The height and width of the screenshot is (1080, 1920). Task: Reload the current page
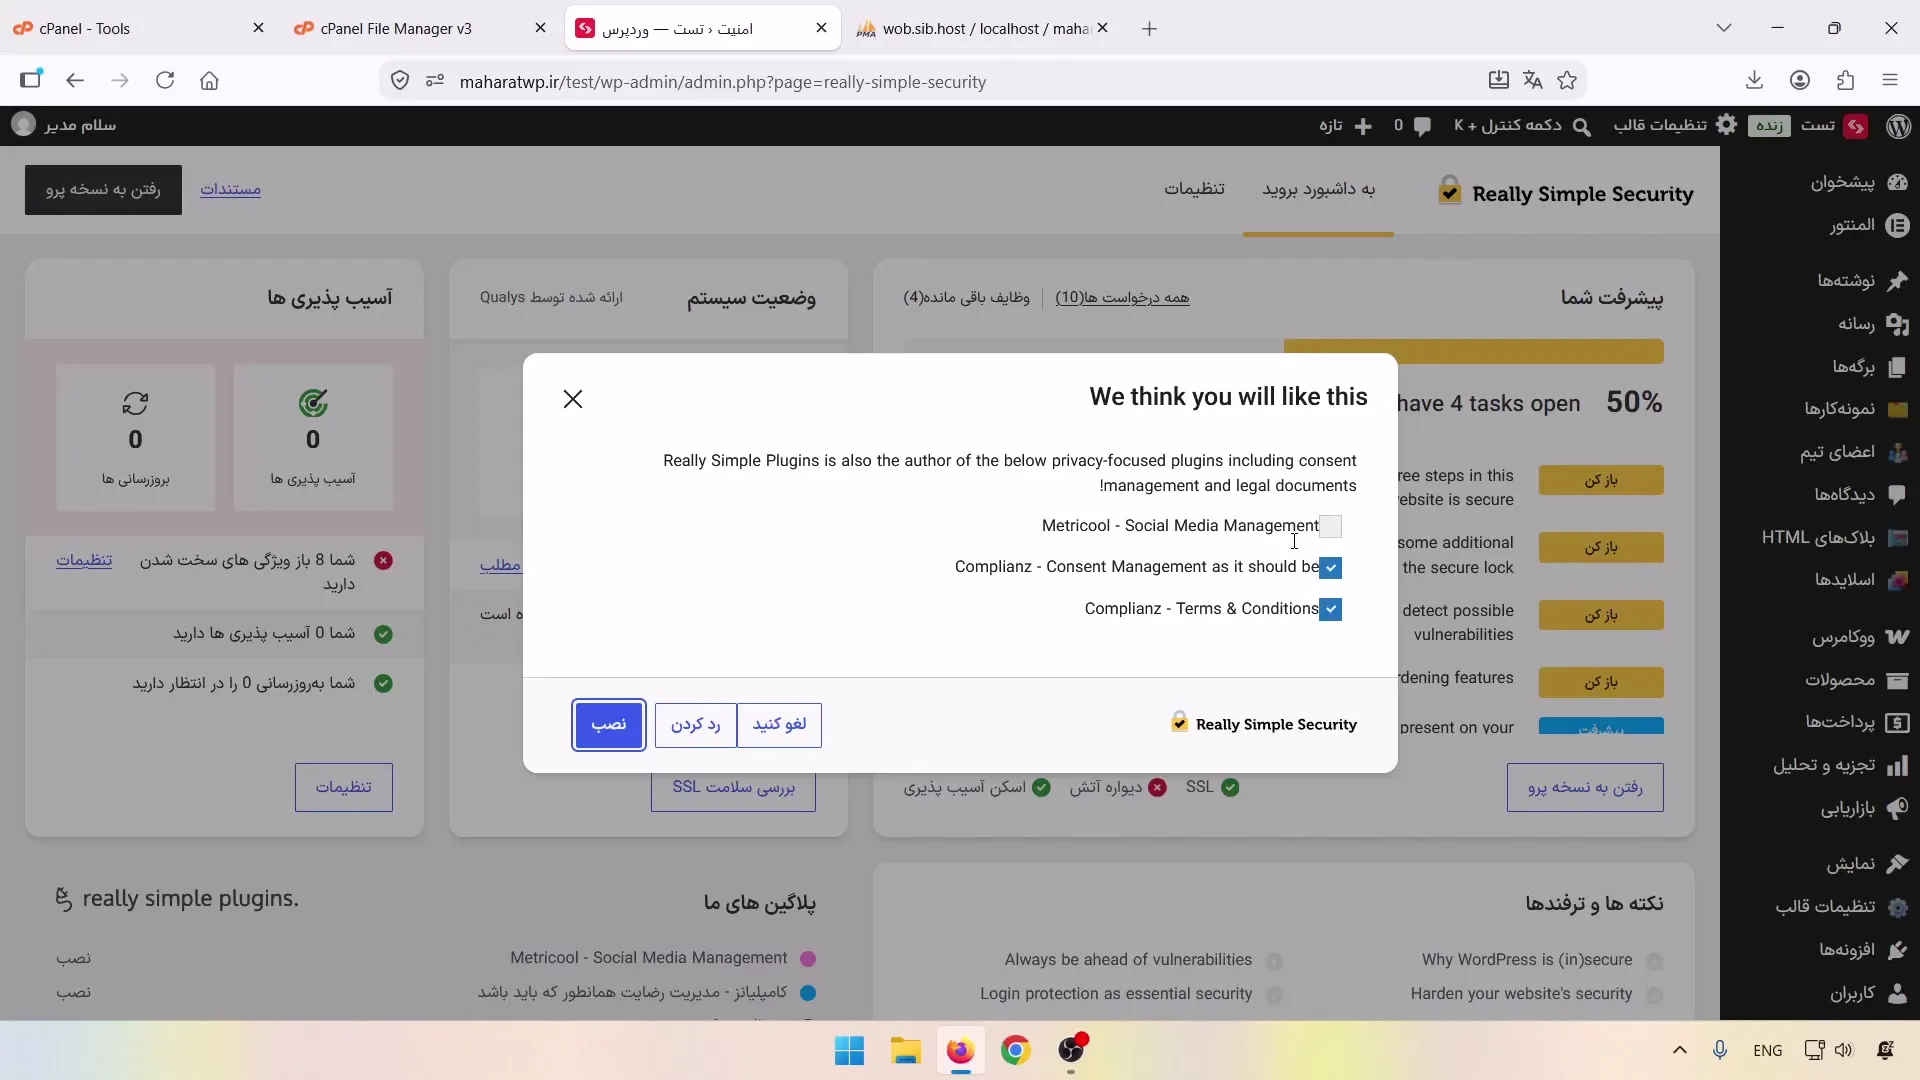pyautogui.click(x=165, y=81)
